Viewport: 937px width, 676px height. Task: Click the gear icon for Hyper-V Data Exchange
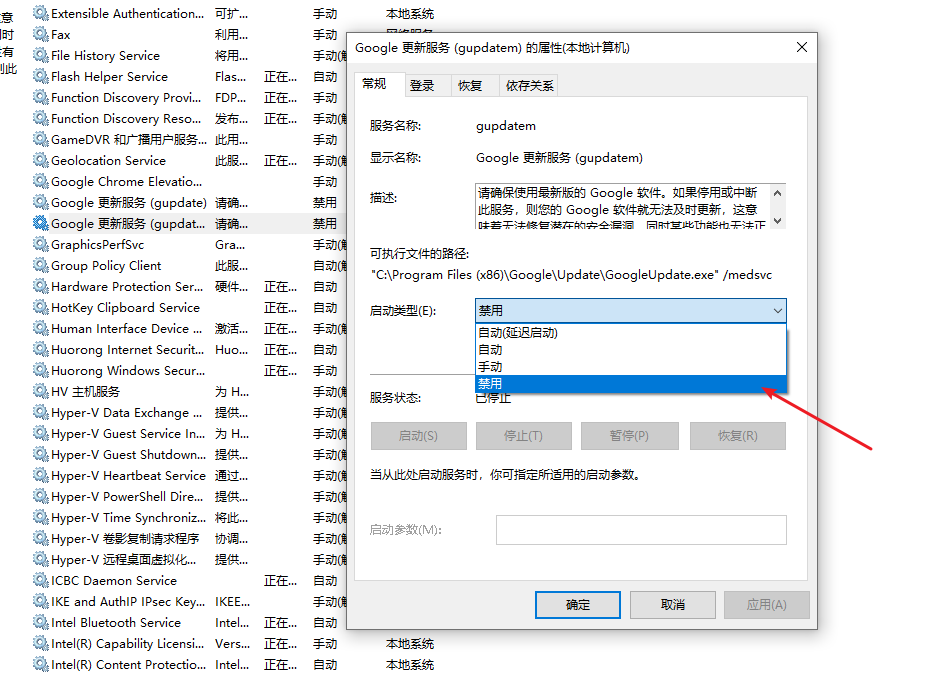41,412
